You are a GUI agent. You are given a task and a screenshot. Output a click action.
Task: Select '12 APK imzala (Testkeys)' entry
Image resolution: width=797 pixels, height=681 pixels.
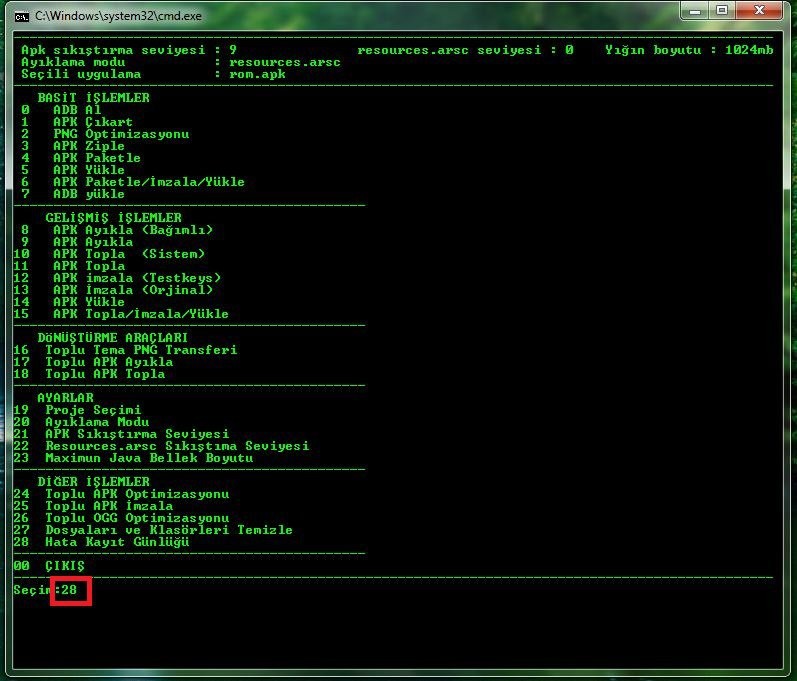117,278
